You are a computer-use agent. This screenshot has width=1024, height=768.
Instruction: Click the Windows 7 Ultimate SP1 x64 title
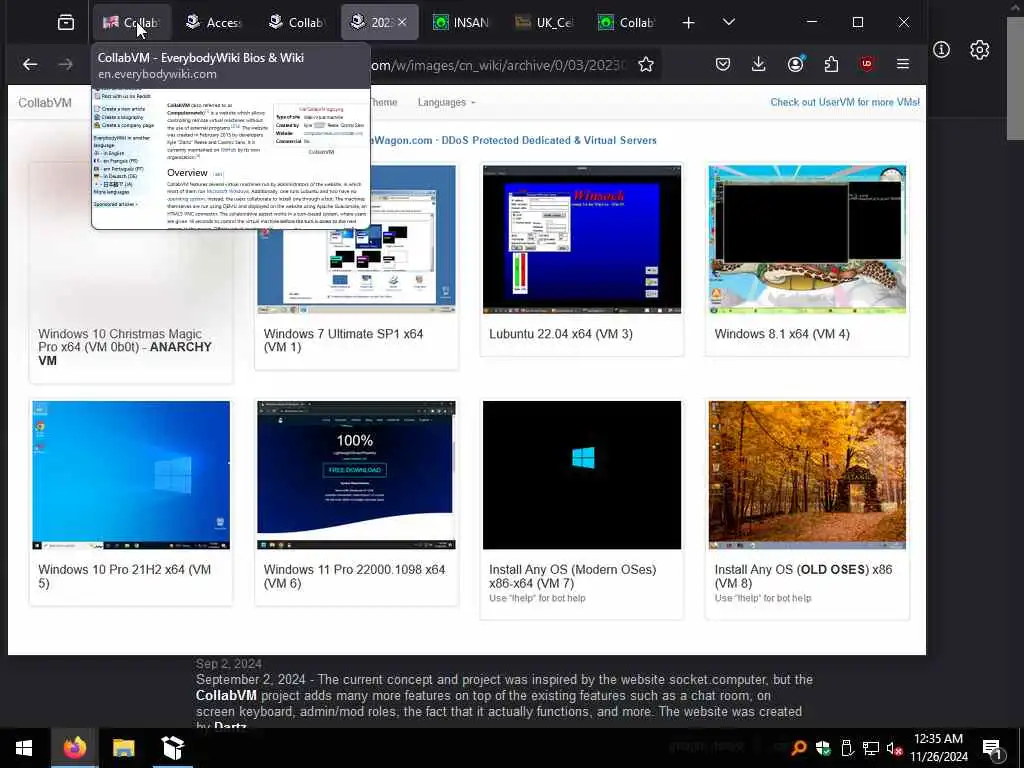pyautogui.click(x=344, y=340)
